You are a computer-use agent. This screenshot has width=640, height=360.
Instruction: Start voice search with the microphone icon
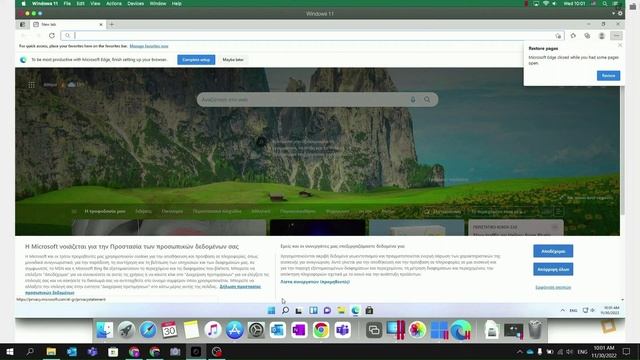pyautogui.click(x=413, y=100)
